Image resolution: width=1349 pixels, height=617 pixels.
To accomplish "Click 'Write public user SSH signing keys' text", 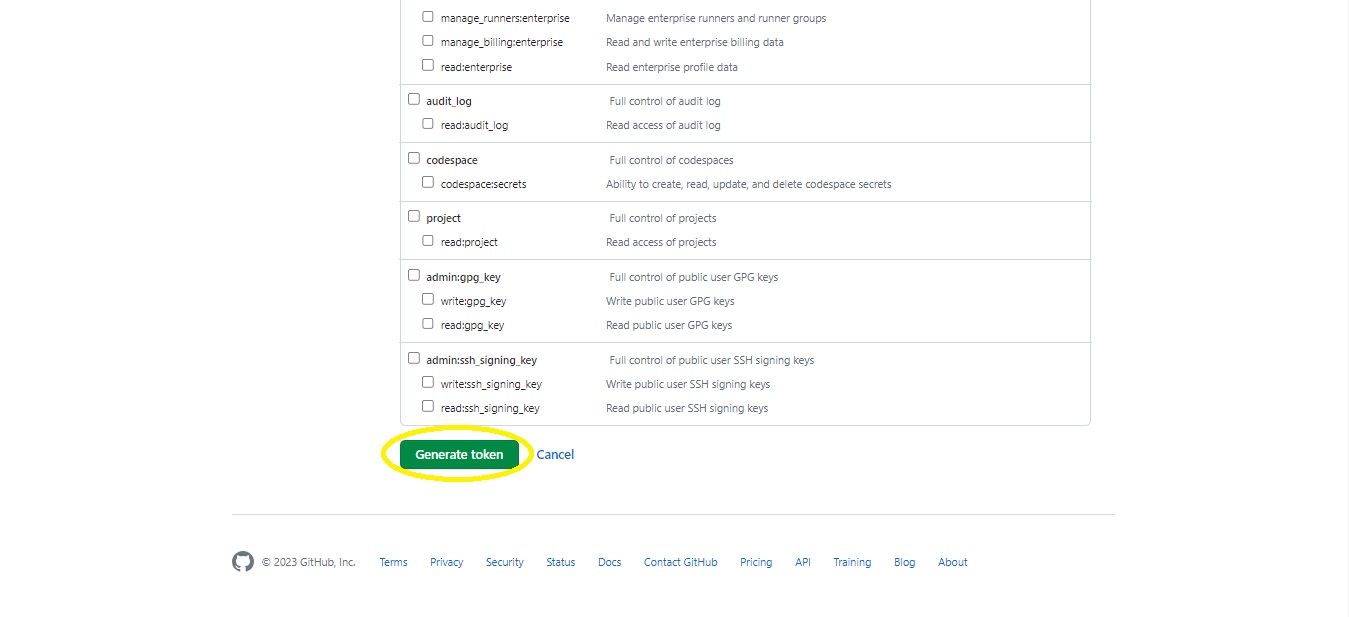I will [x=688, y=384].
